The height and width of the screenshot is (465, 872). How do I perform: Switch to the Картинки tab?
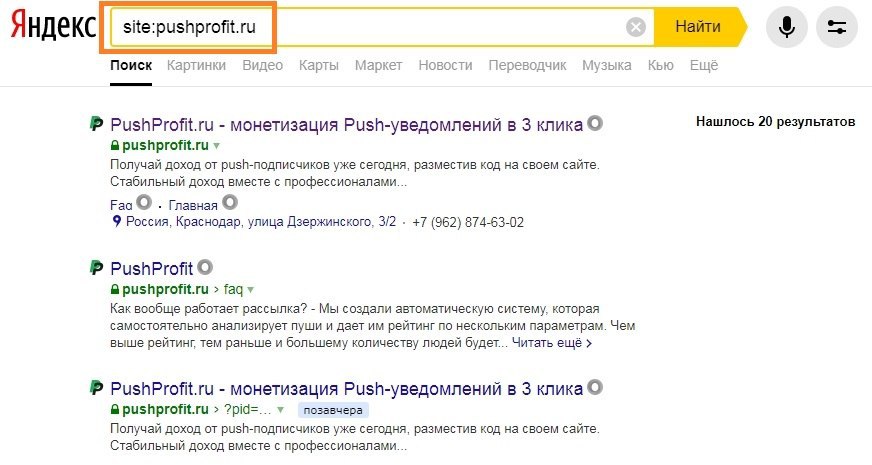click(x=196, y=65)
